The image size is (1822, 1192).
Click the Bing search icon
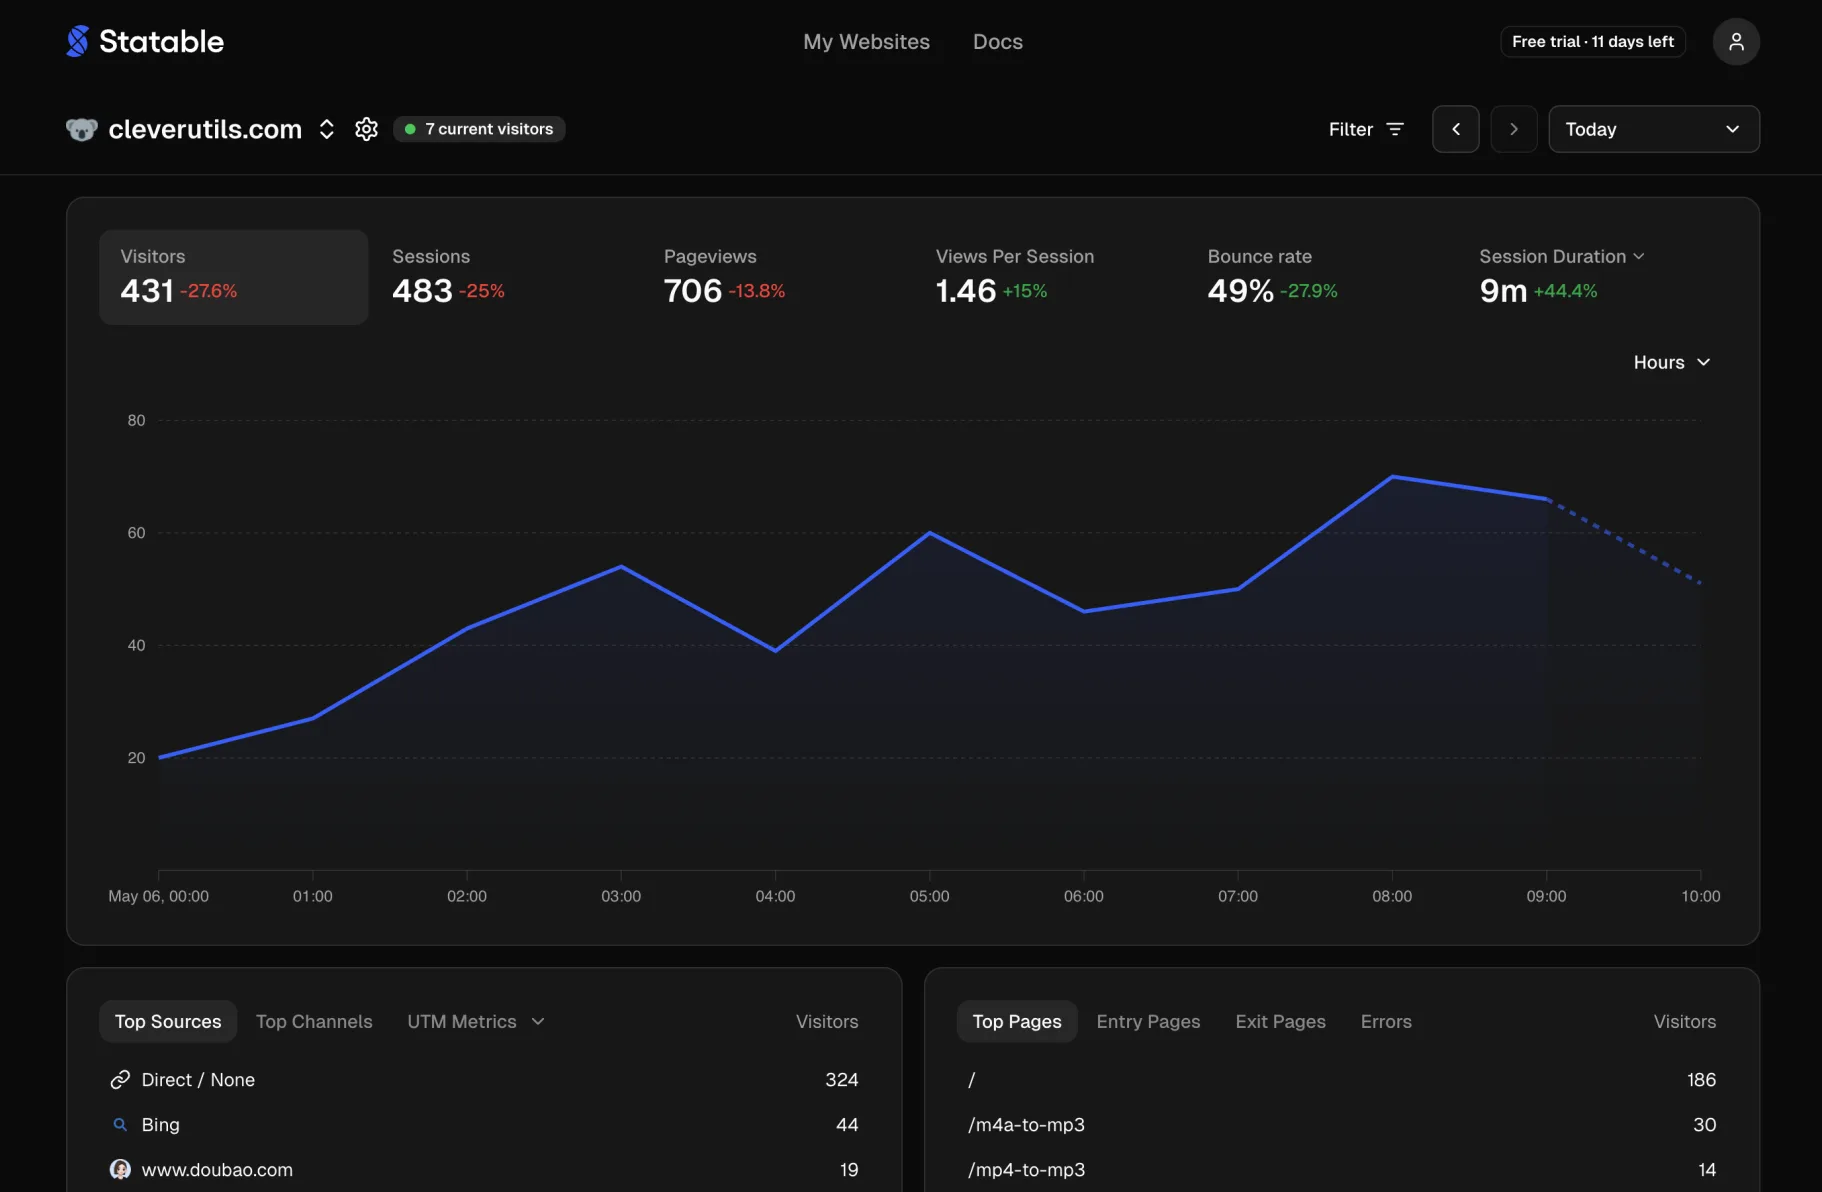tap(120, 1125)
